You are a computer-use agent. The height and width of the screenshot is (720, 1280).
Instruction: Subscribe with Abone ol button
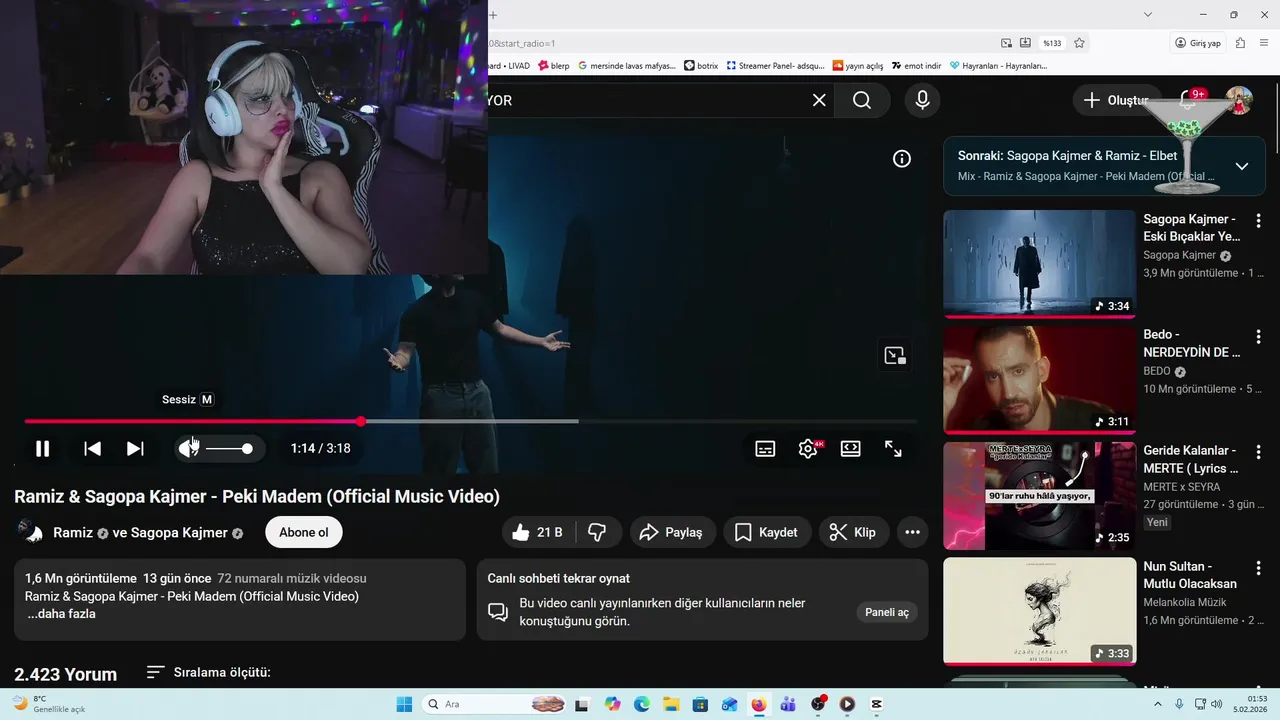point(304,533)
